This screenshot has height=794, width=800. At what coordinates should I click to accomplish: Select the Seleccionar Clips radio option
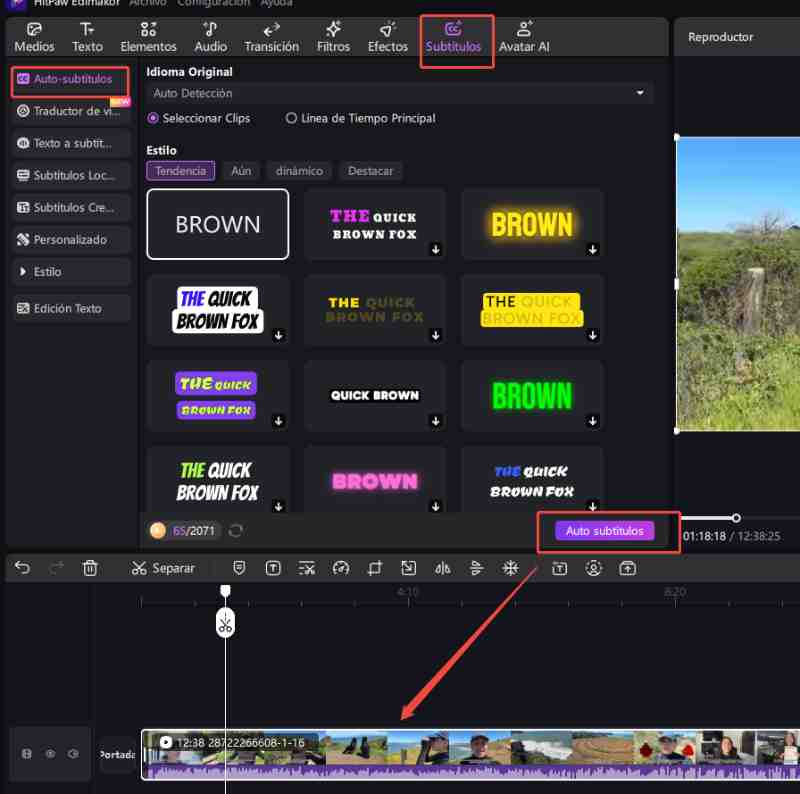click(153, 118)
